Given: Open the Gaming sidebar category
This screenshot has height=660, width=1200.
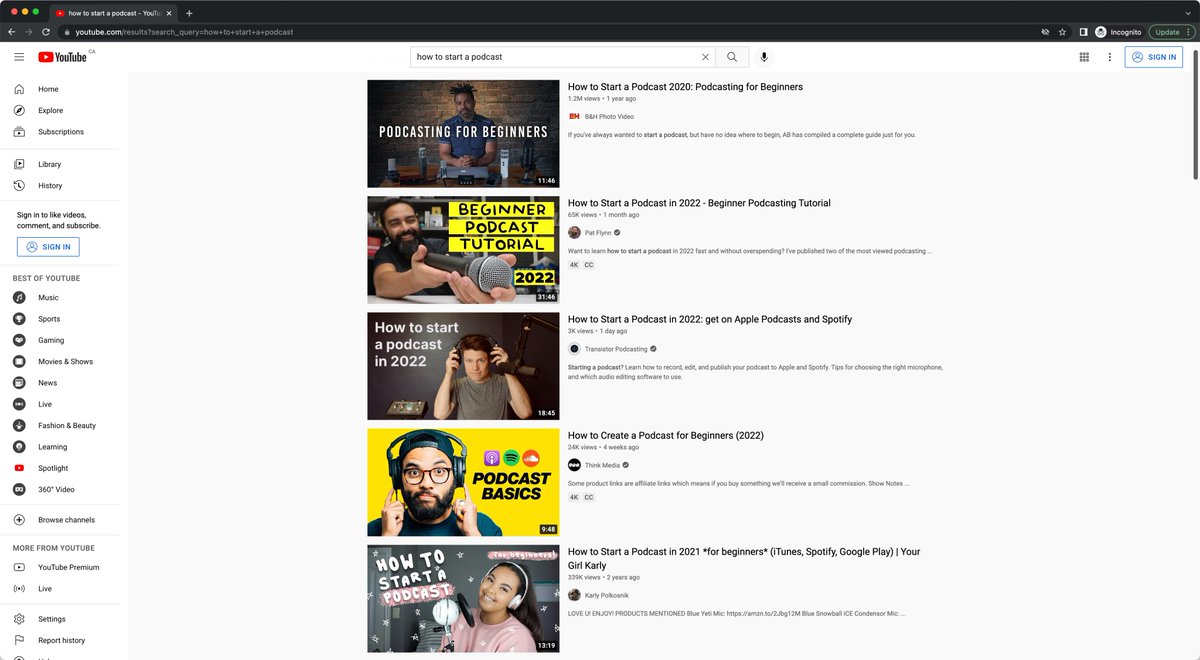Looking at the screenshot, I should tap(50, 340).
